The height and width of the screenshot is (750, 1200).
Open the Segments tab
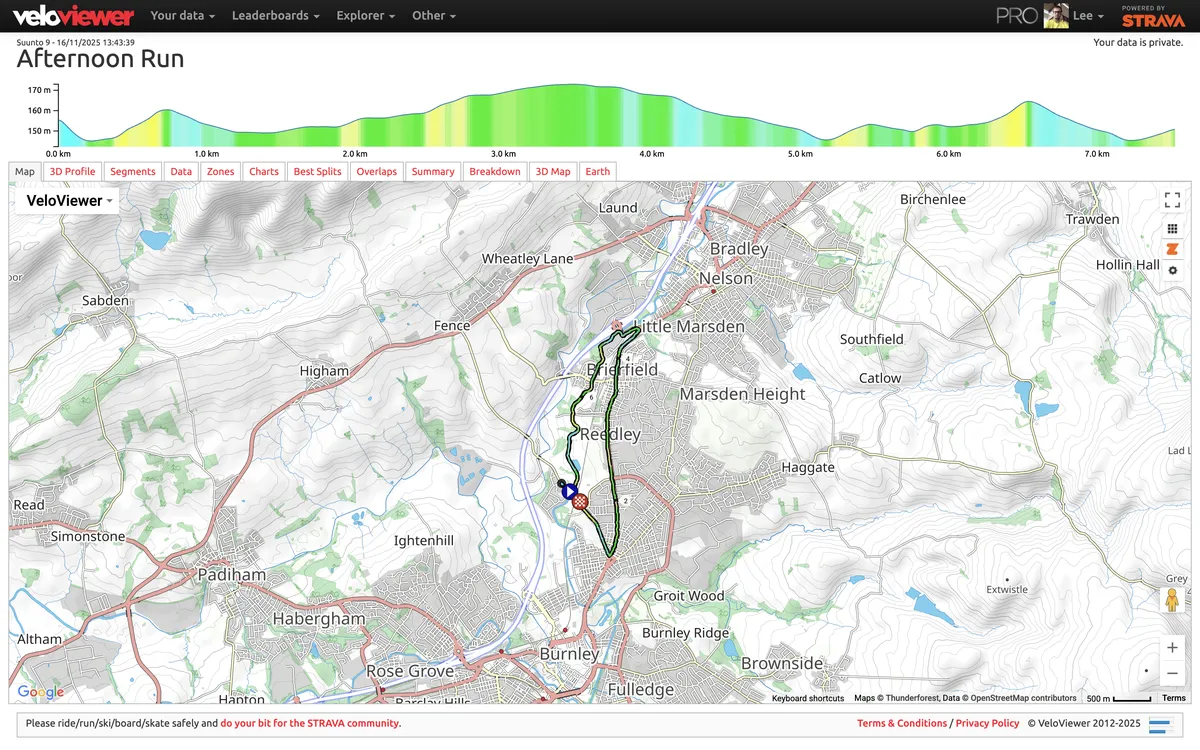[x=133, y=172]
